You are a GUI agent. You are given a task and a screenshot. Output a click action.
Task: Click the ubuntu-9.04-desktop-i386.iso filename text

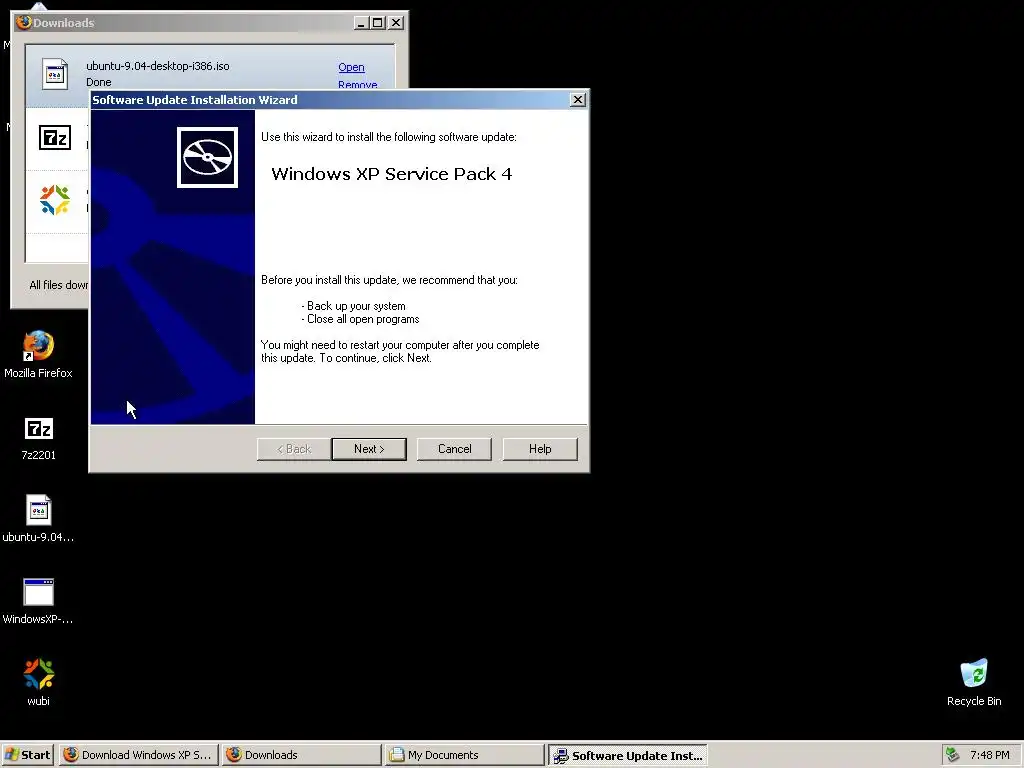[x=157, y=66]
